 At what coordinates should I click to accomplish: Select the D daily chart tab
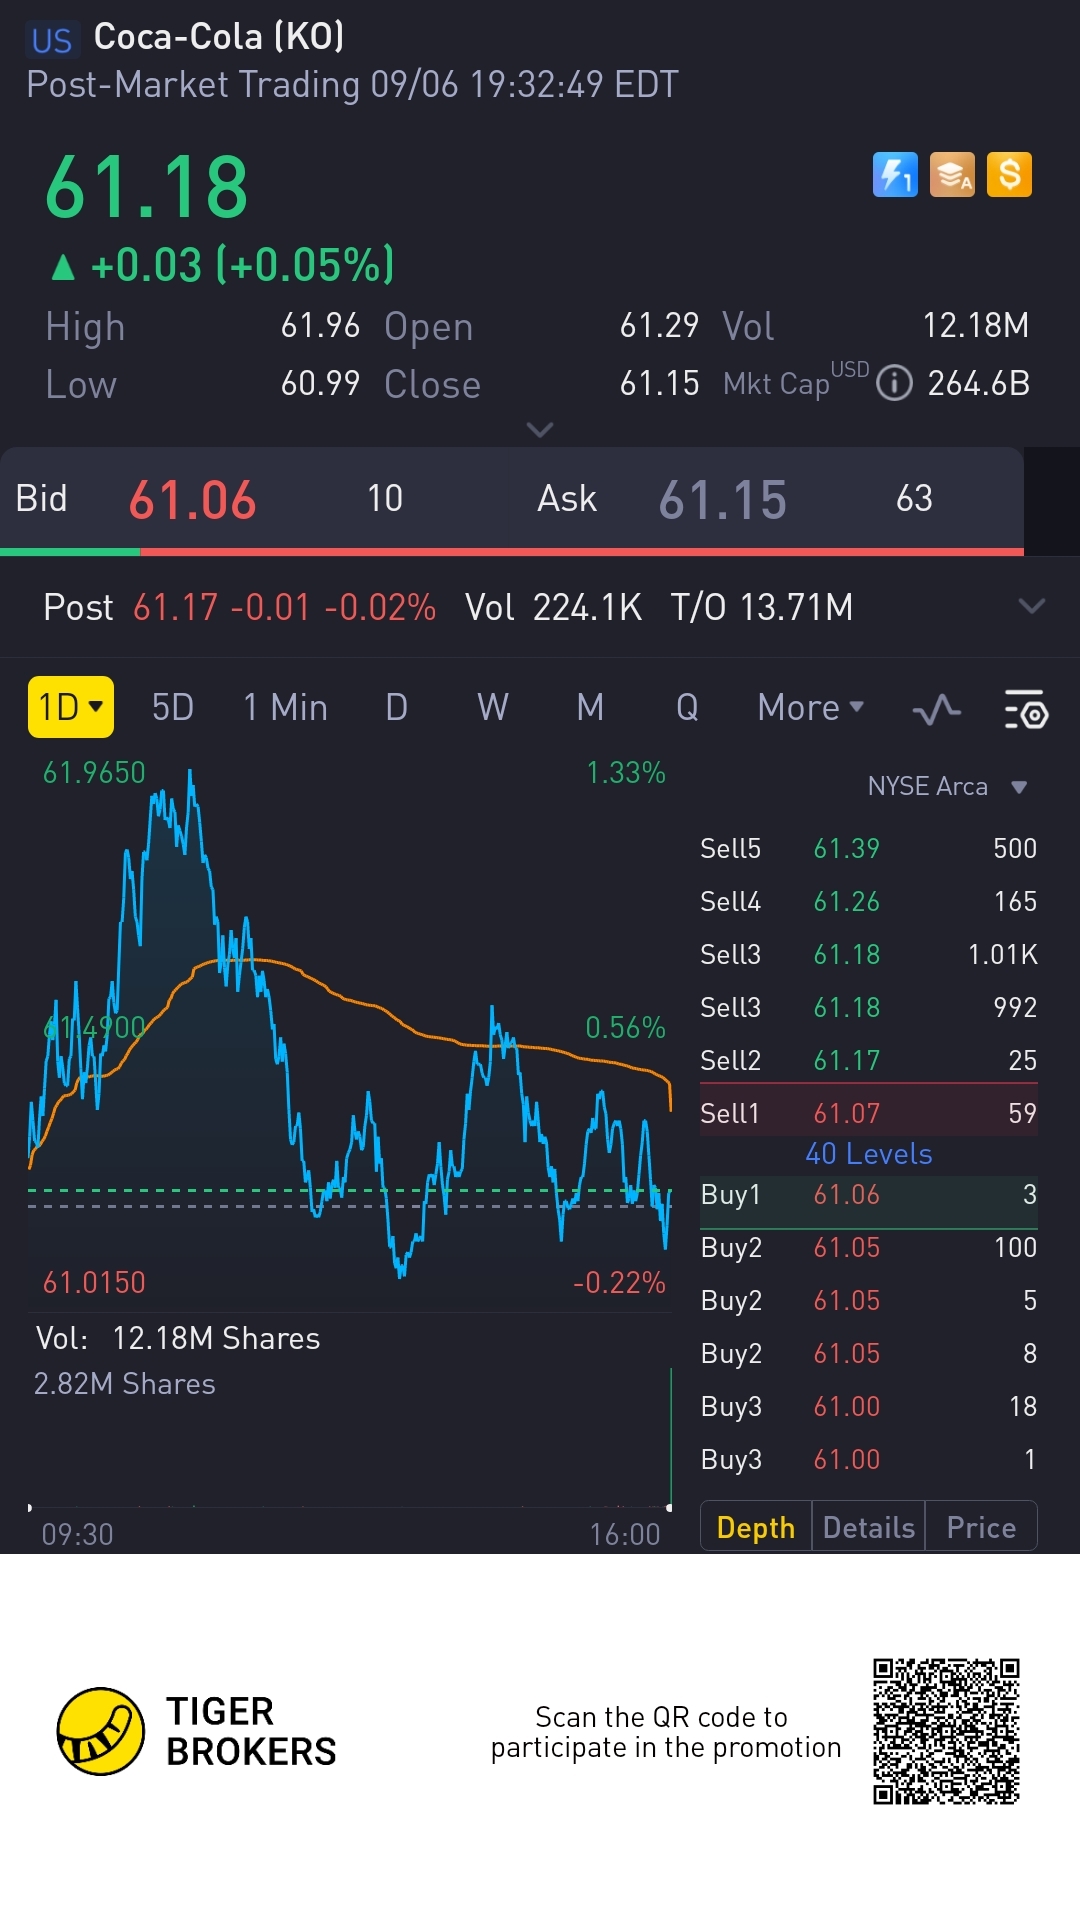pos(397,707)
